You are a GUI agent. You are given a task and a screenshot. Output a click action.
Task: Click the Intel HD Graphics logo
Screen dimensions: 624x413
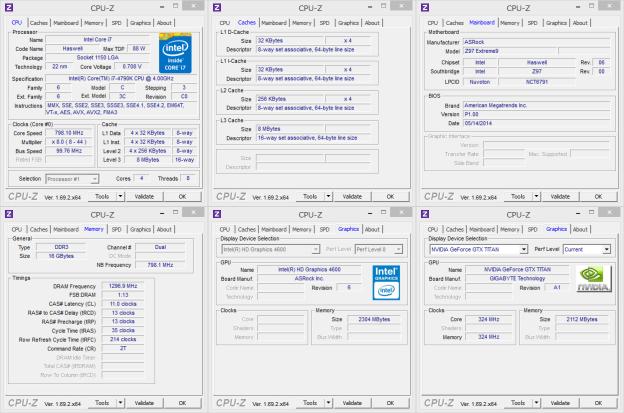tap(386, 283)
